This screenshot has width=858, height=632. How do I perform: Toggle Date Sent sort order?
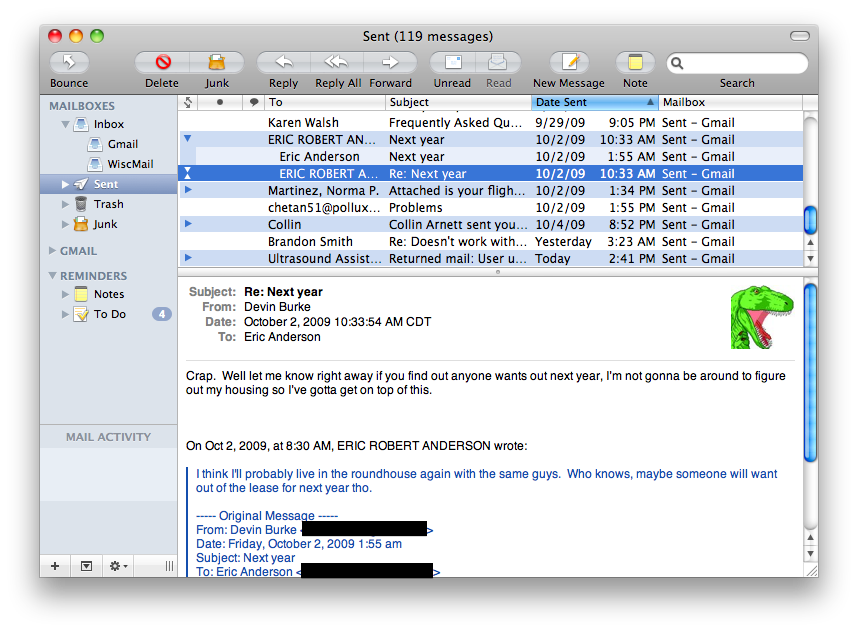click(594, 102)
